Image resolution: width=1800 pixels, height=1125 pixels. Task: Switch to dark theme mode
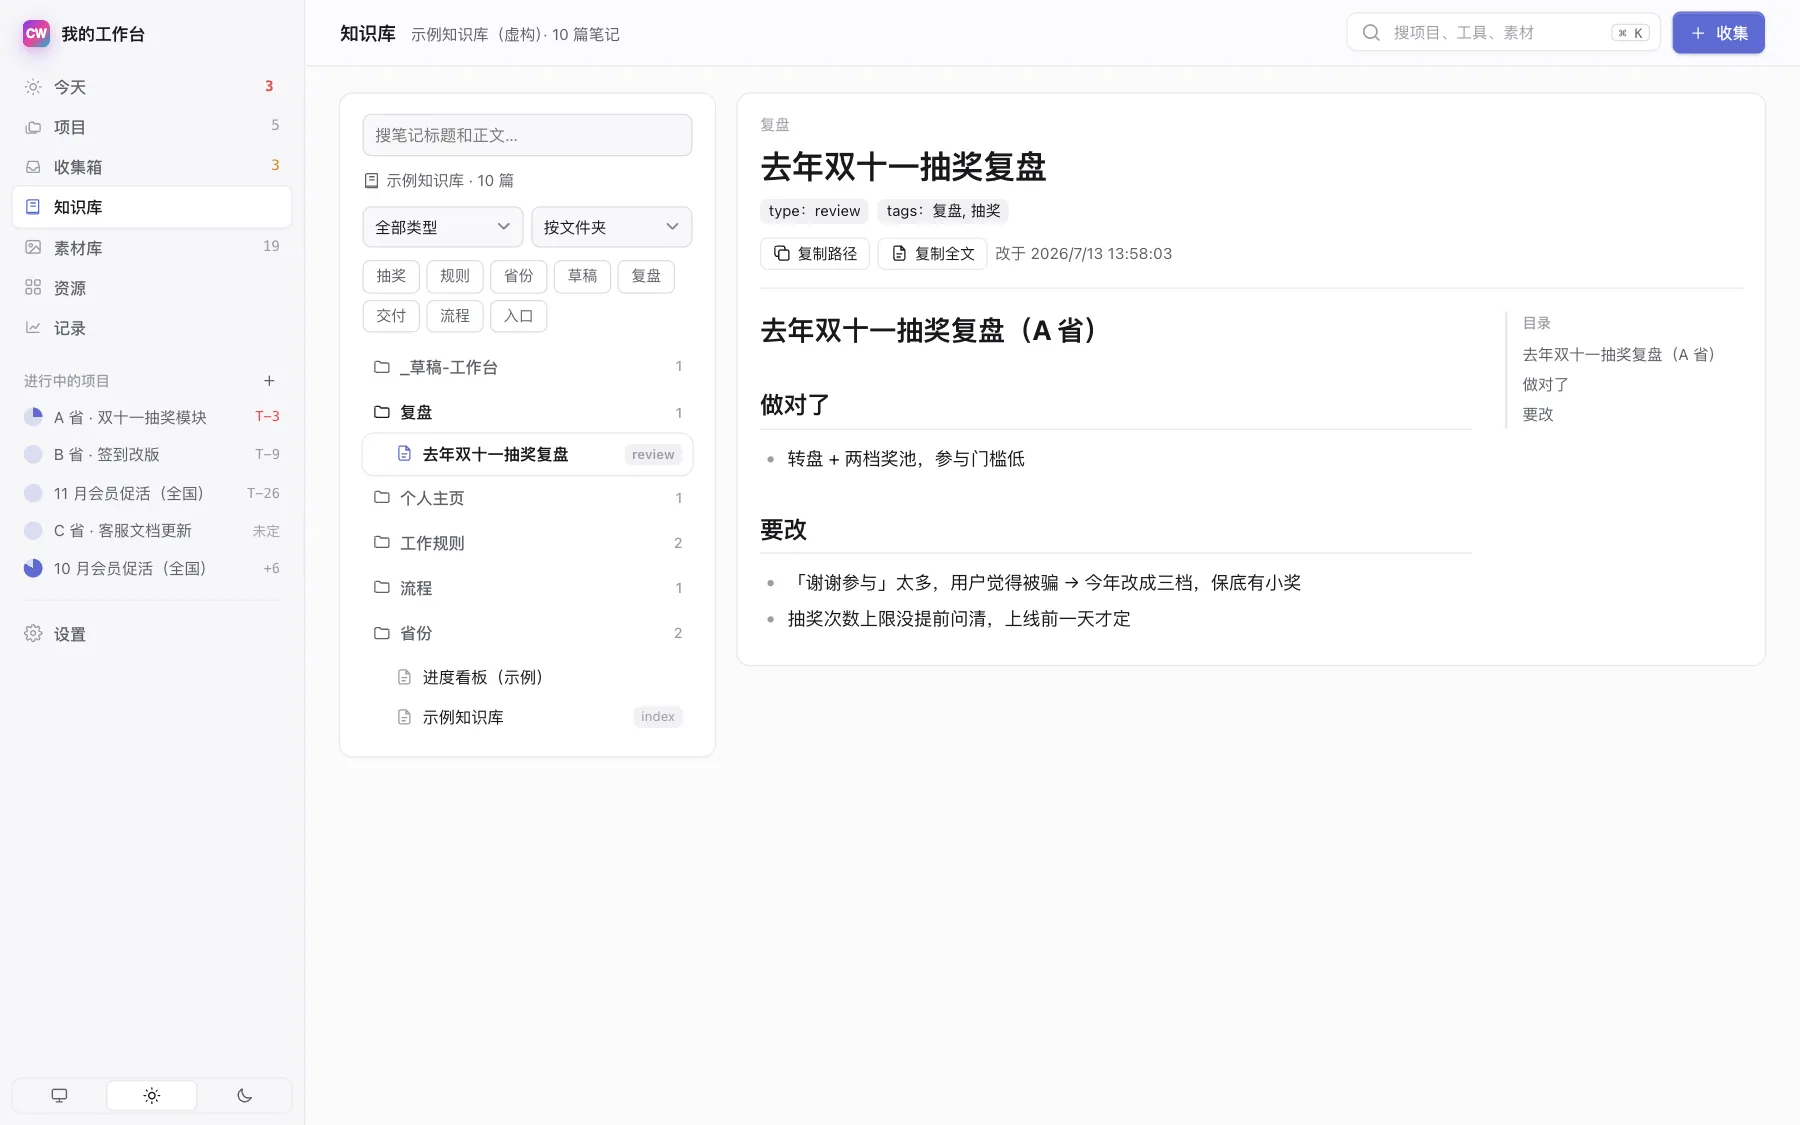click(244, 1095)
